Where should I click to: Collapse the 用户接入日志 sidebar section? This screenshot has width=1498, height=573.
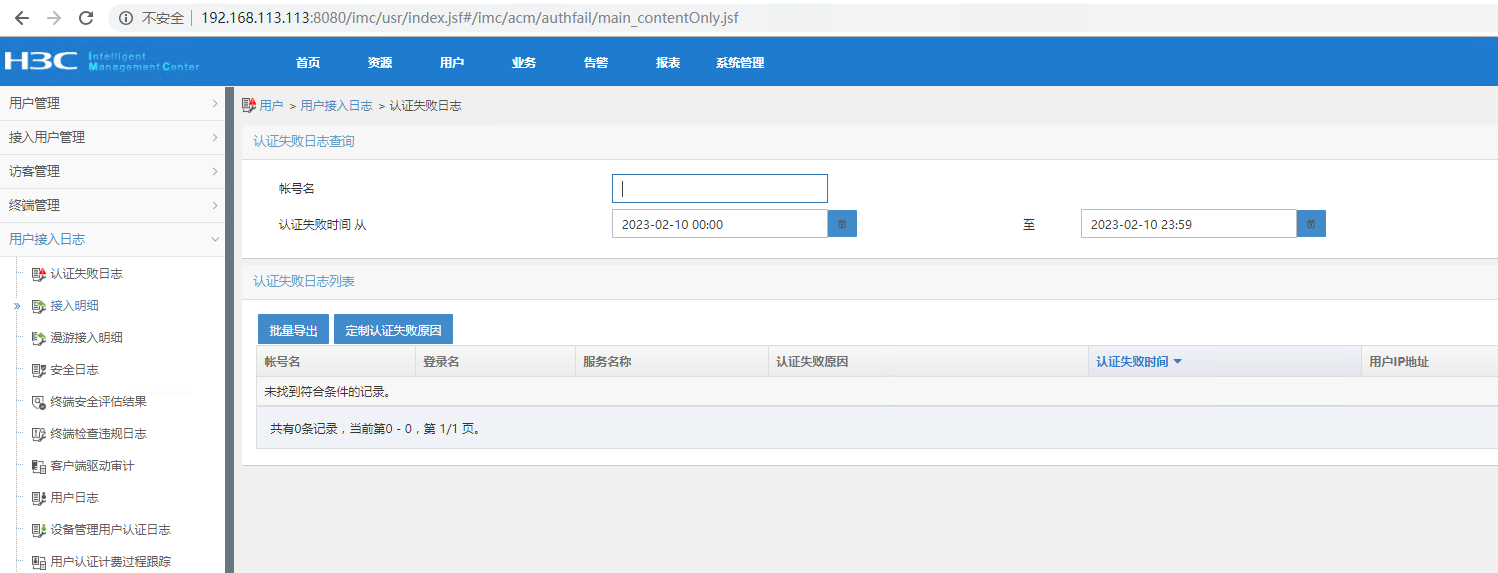tap(112, 239)
